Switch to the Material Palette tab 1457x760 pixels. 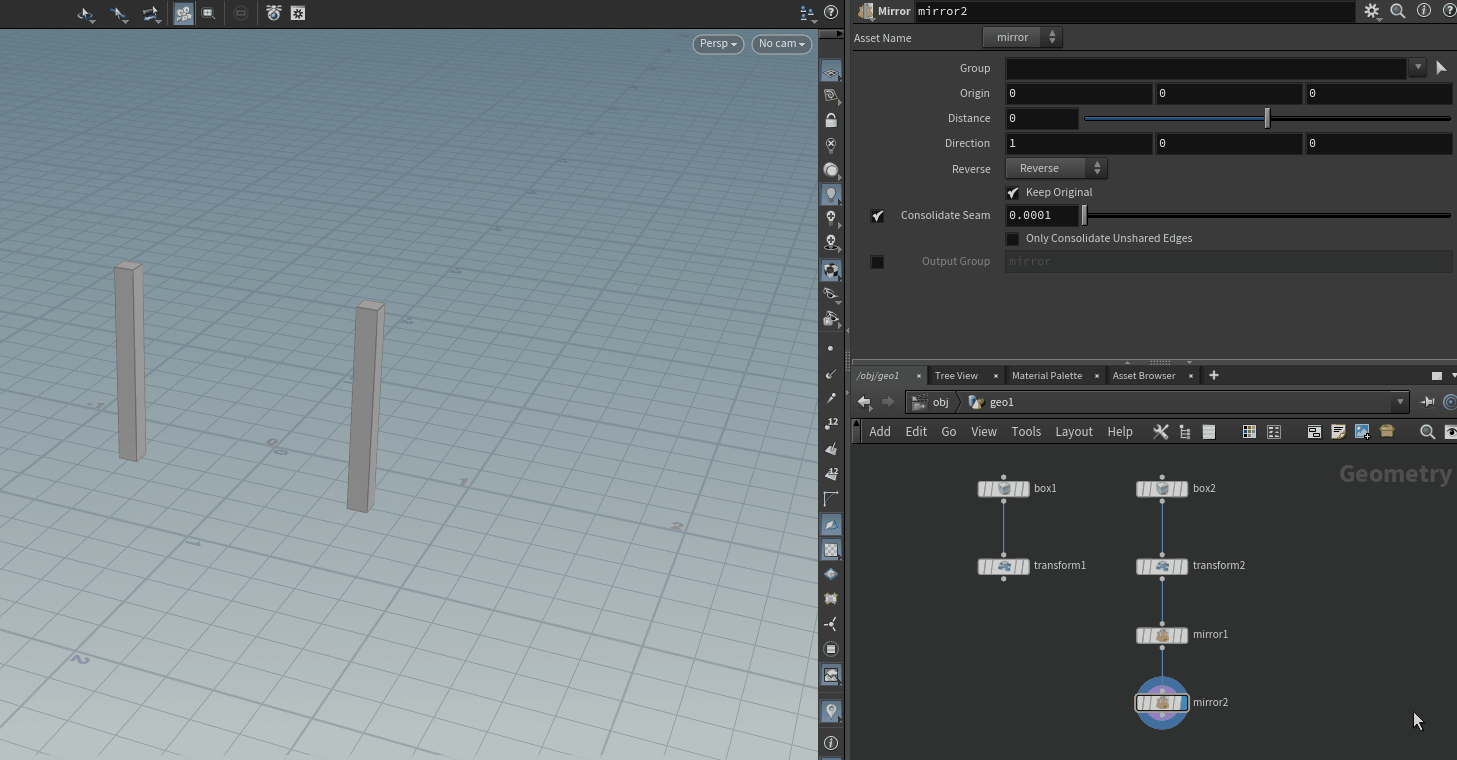pyautogui.click(x=1046, y=376)
